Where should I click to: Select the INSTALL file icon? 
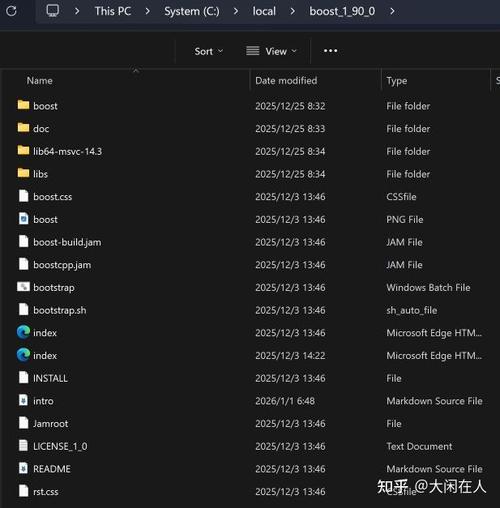(23, 378)
